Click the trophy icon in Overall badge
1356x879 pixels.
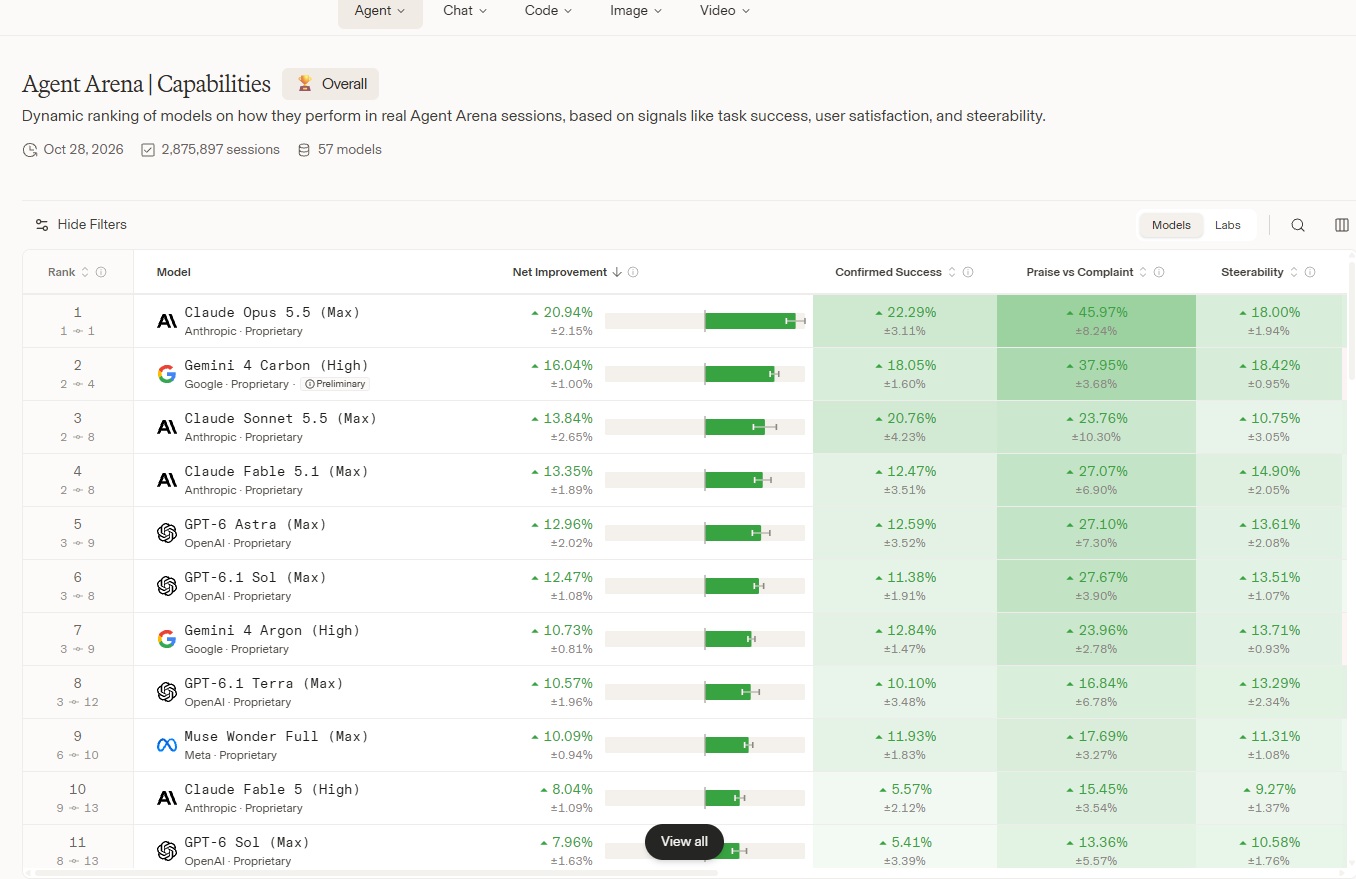point(305,84)
